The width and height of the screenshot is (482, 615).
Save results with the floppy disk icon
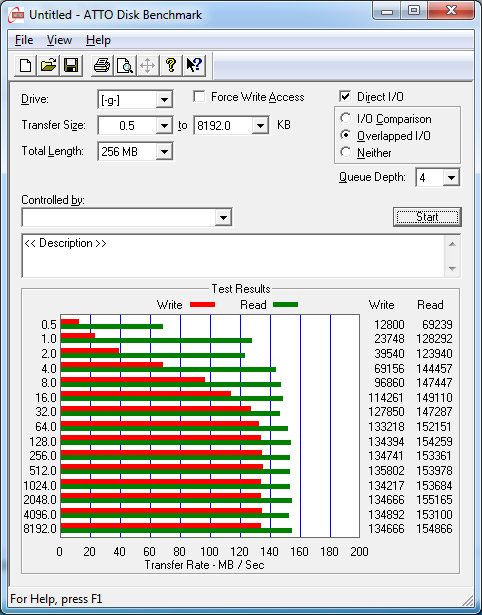click(71, 66)
